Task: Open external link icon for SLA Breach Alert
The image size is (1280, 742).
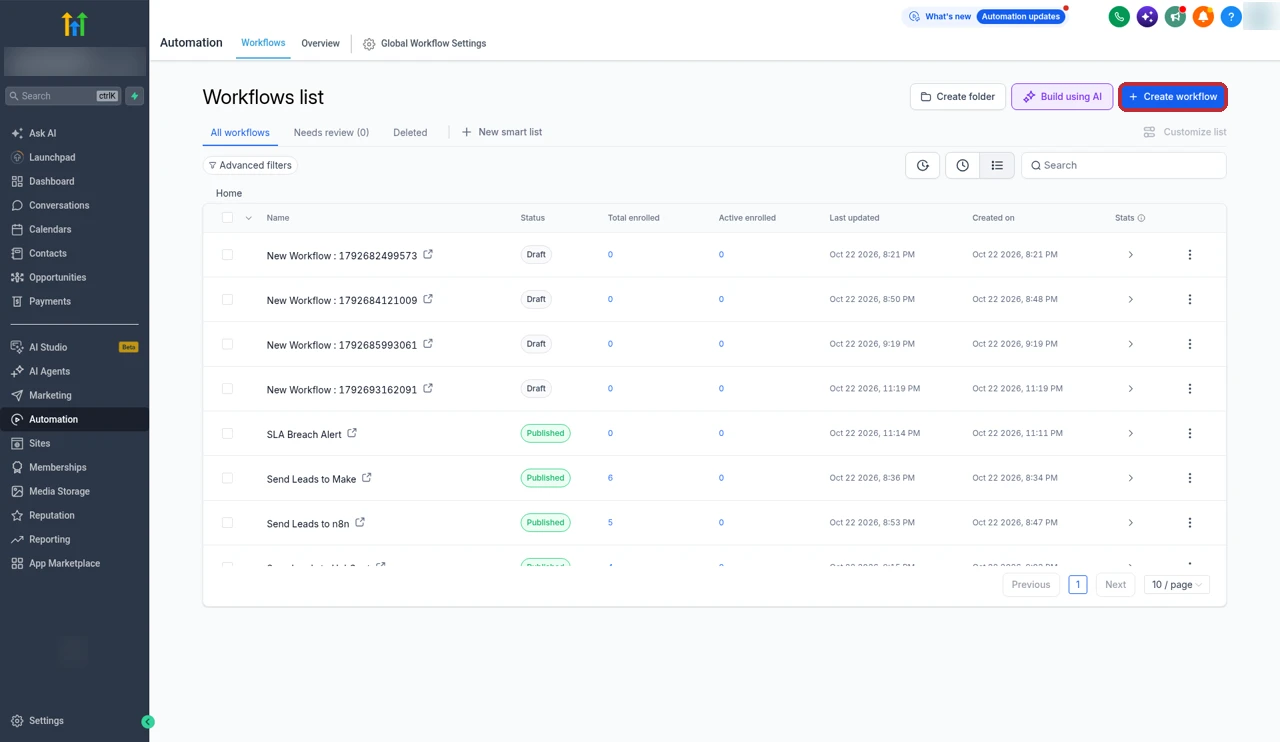Action: tap(352, 434)
